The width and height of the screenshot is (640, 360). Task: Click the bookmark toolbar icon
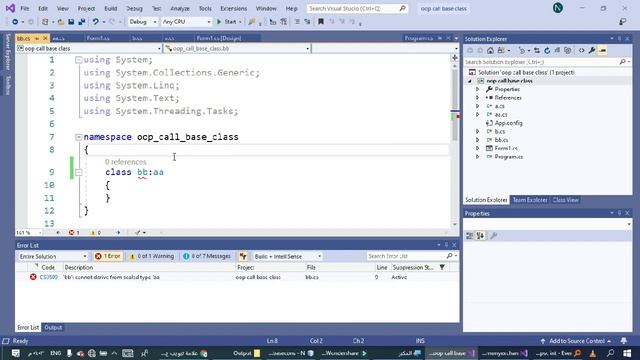coord(321,22)
